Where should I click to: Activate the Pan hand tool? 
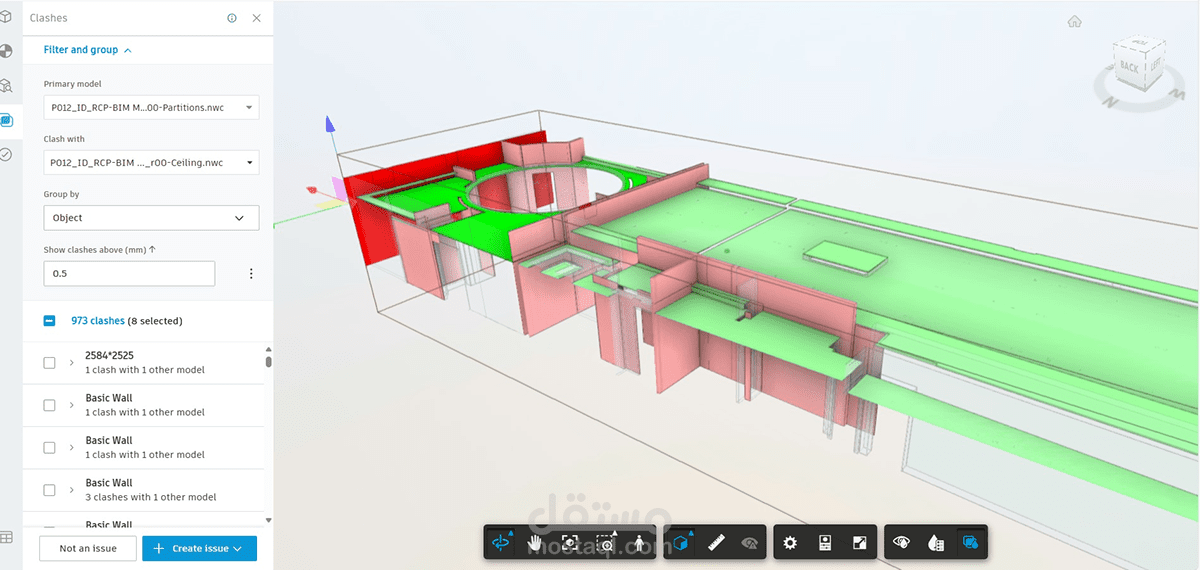pos(535,543)
